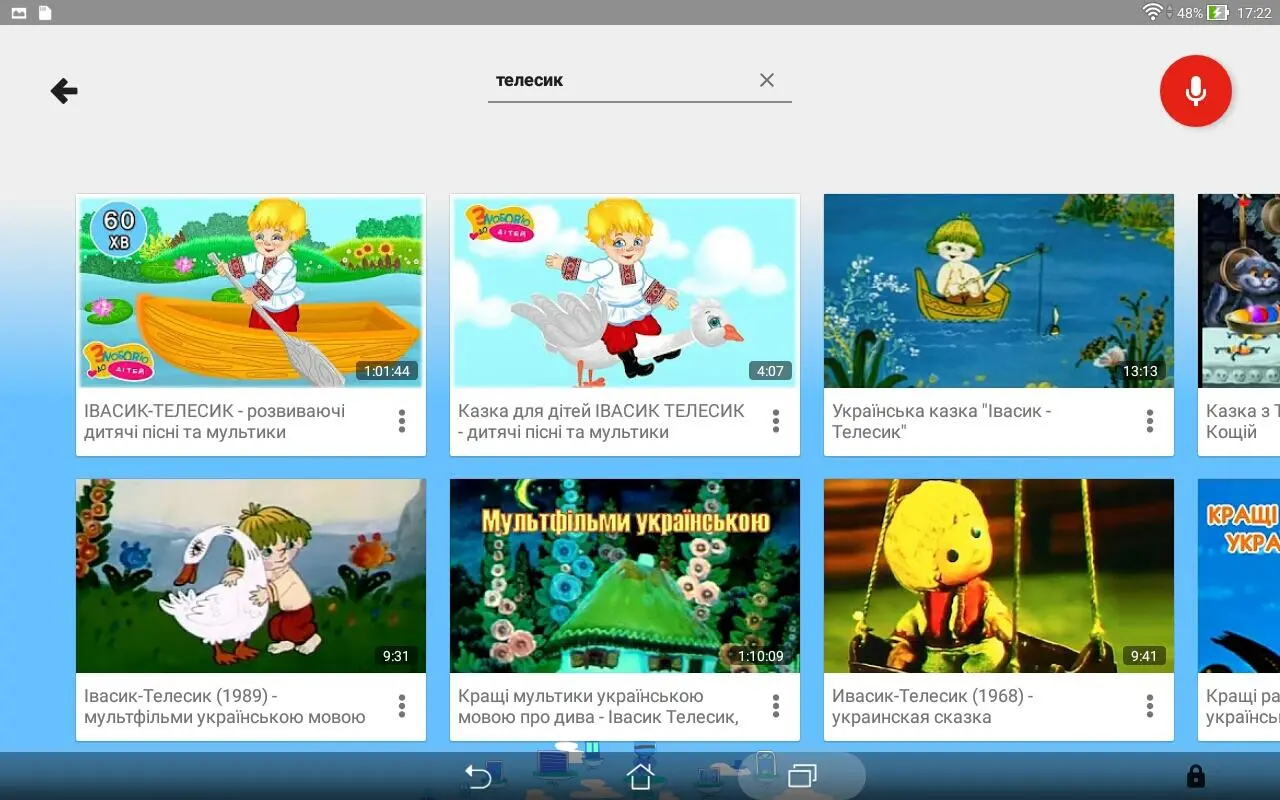Open the picture notification icon in status bar
The height and width of the screenshot is (800, 1280).
(19, 13)
